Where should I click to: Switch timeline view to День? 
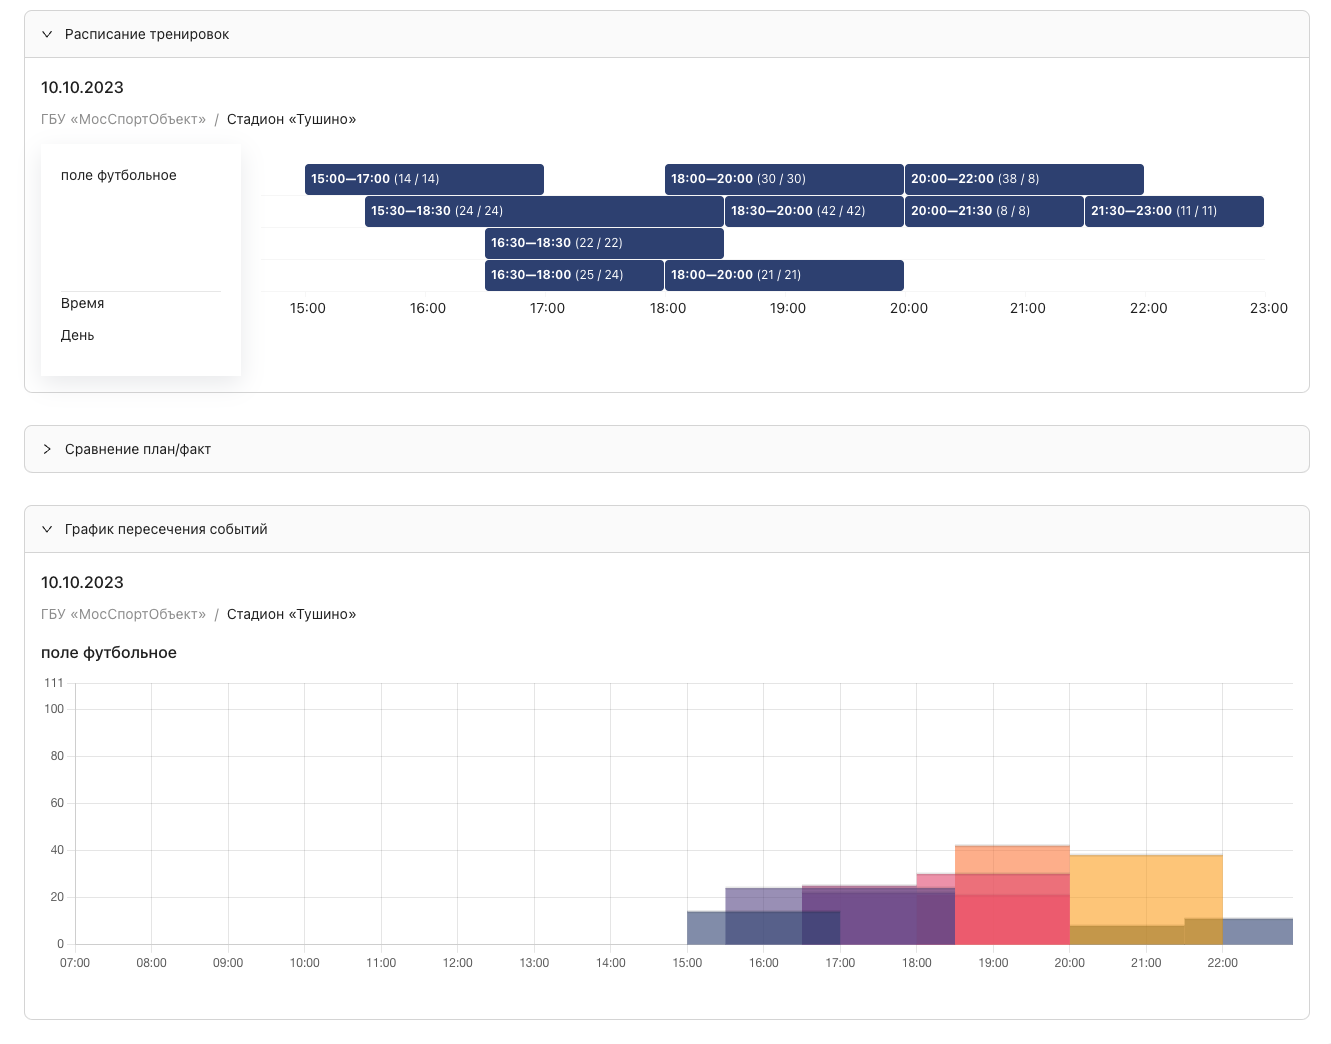(x=78, y=335)
